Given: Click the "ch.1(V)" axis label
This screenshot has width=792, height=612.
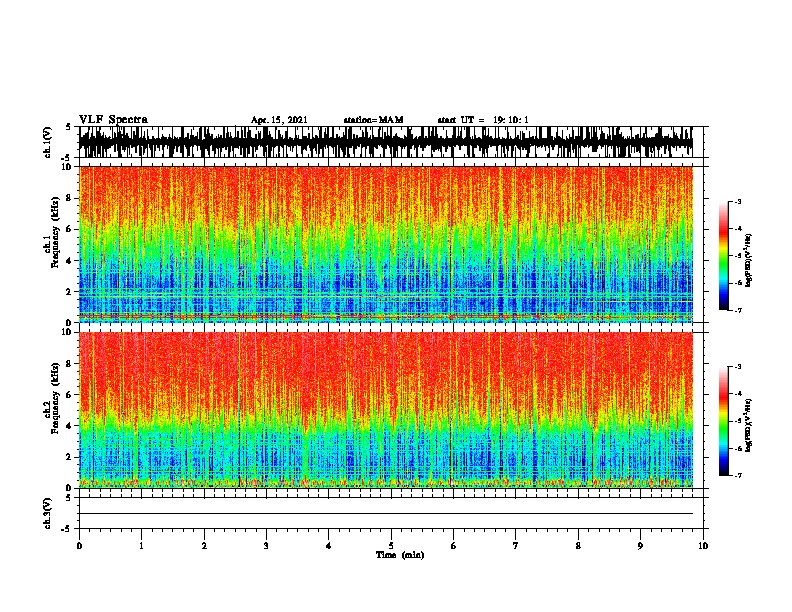Looking at the screenshot, I should click(x=48, y=142).
